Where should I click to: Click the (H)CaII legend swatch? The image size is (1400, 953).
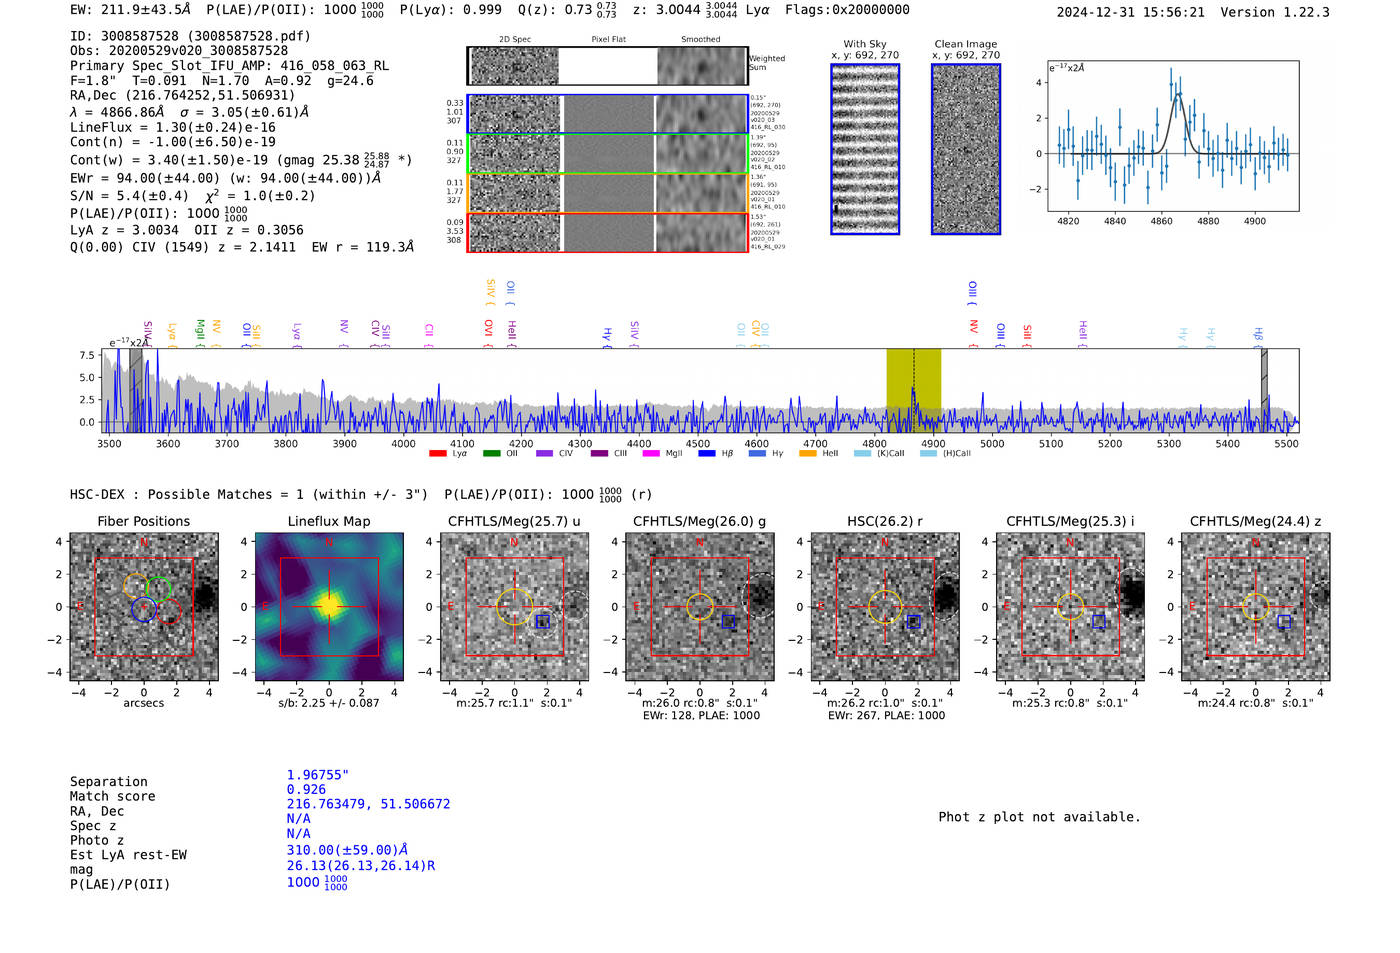pyautogui.click(x=928, y=454)
